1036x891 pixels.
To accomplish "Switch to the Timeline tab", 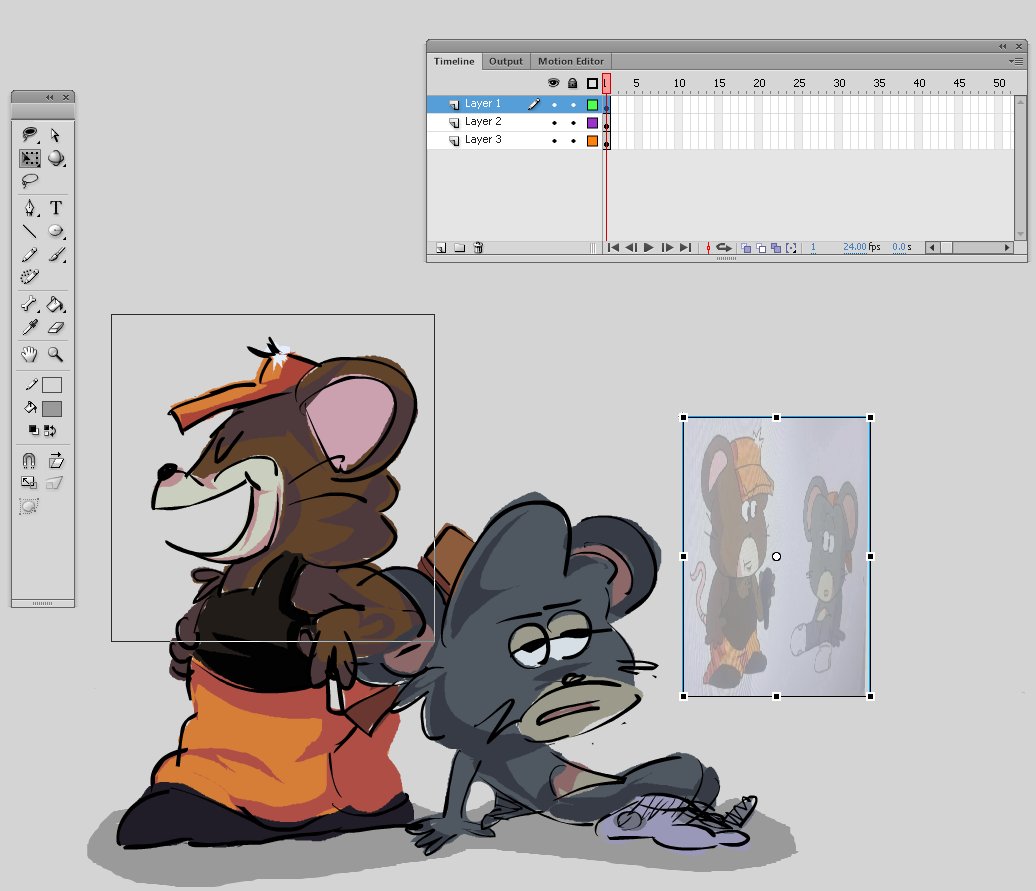I will click(x=454, y=61).
